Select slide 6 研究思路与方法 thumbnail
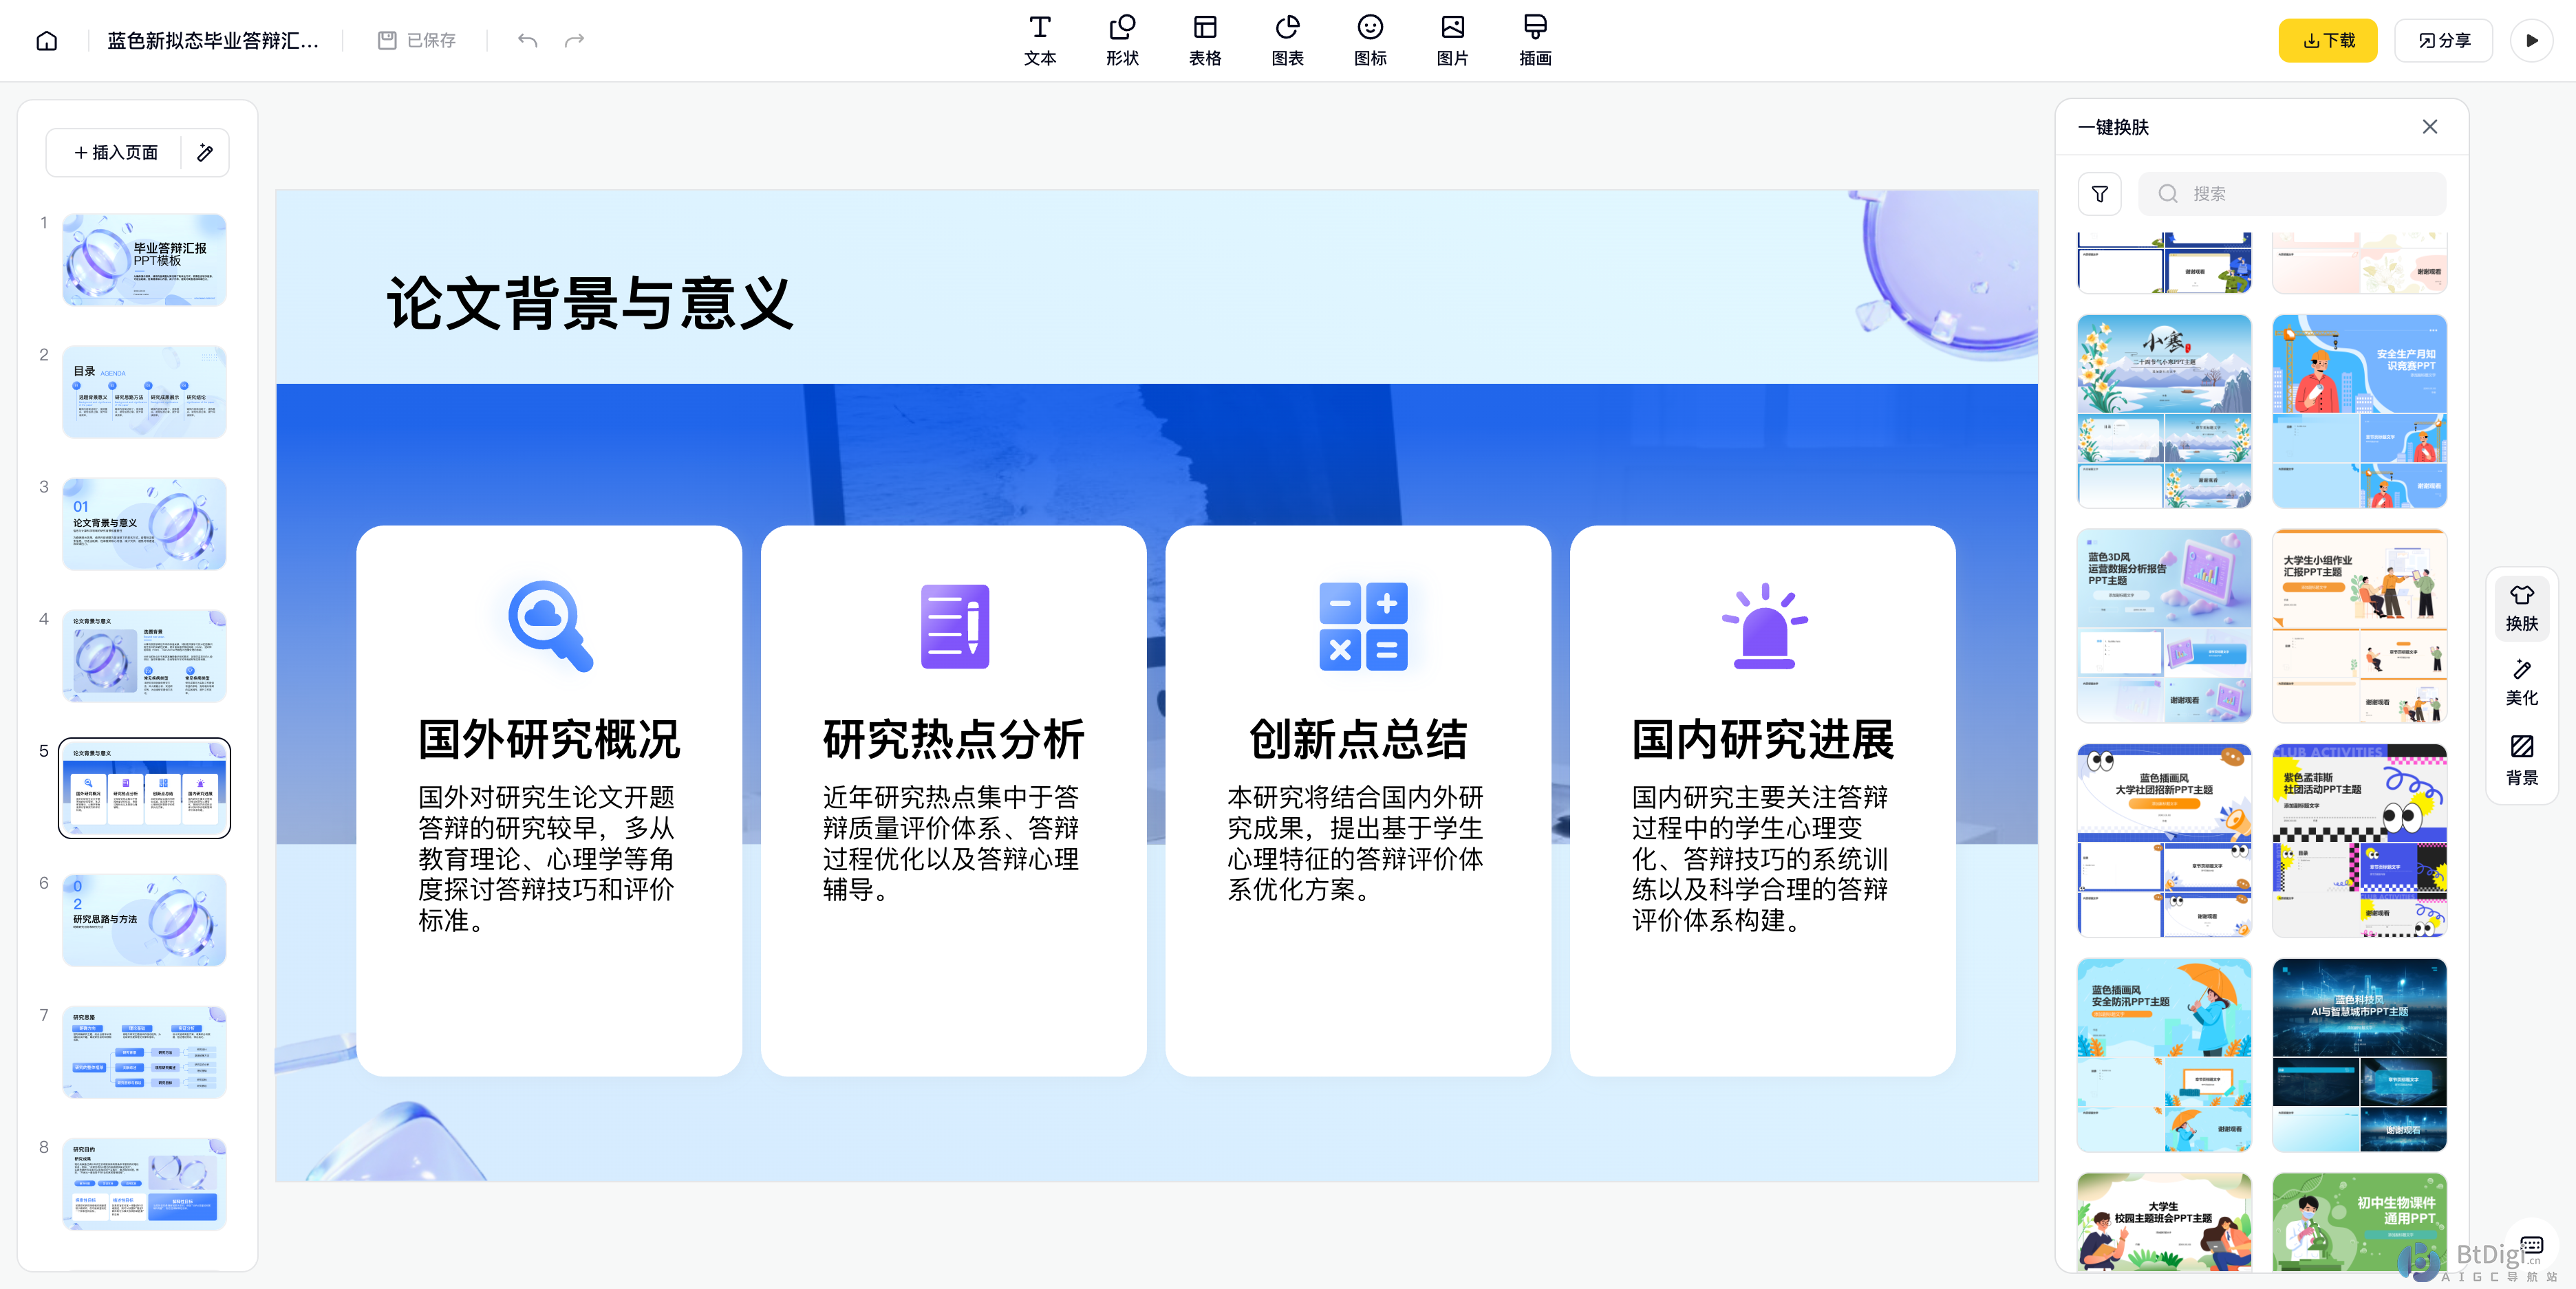The image size is (2576, 1289). 144,919
